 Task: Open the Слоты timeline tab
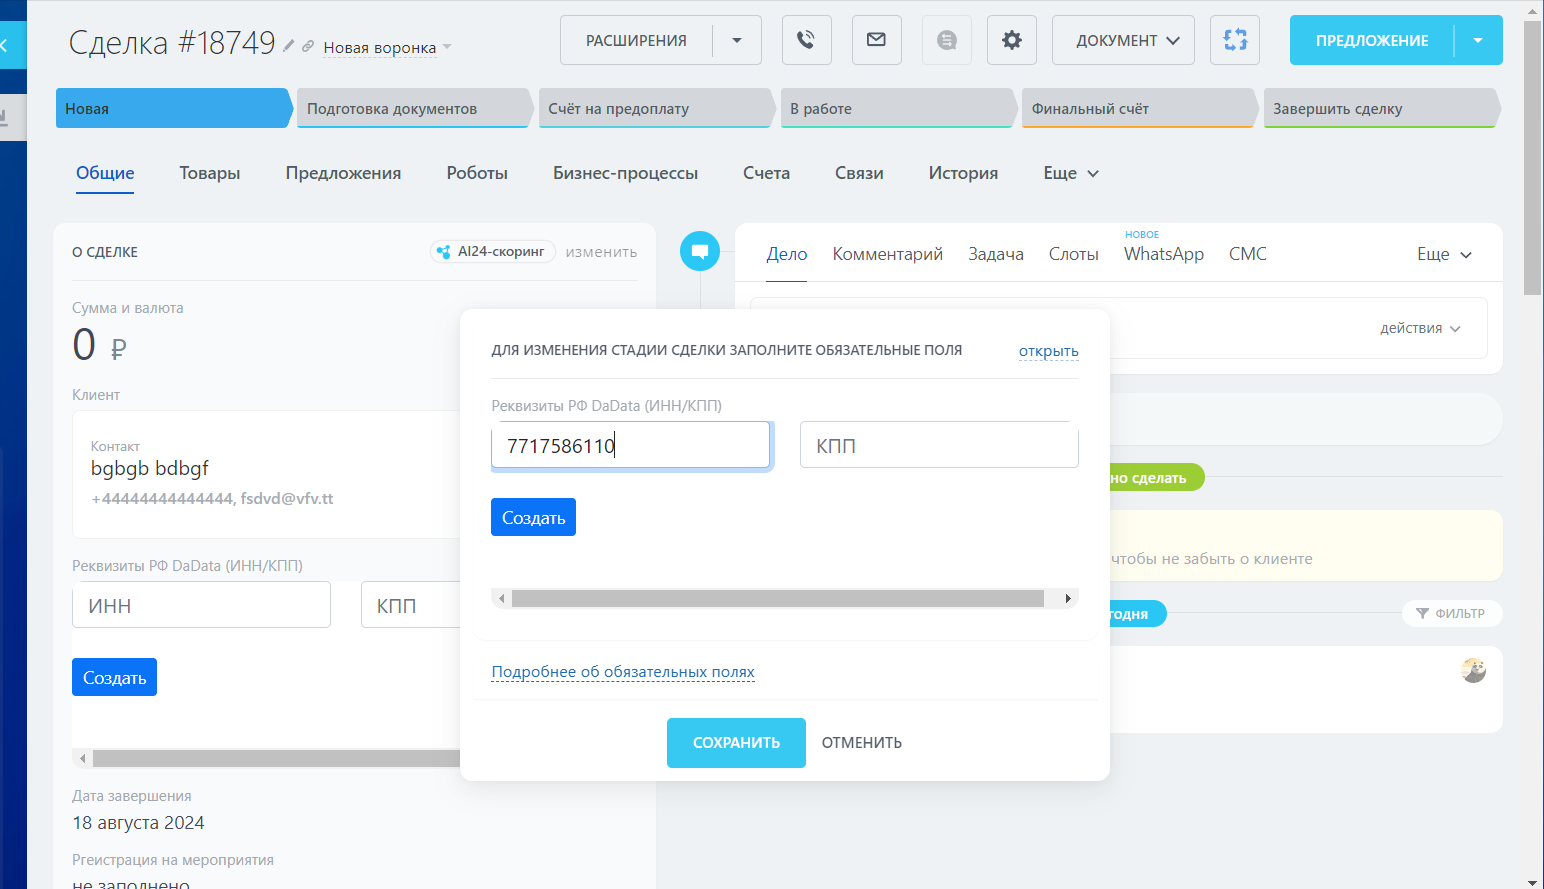[1074, 254]
